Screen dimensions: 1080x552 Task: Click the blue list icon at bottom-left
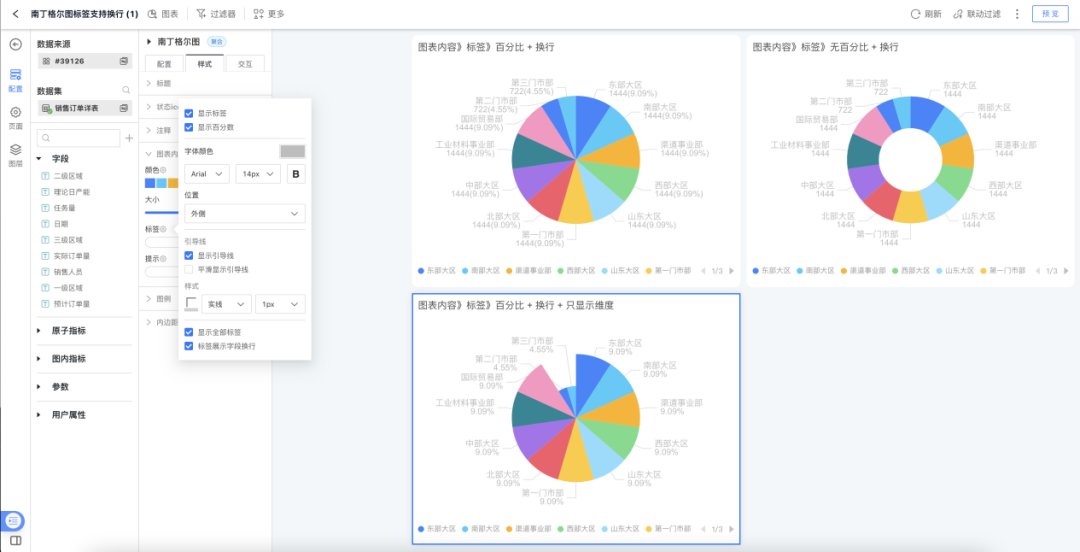14,520
